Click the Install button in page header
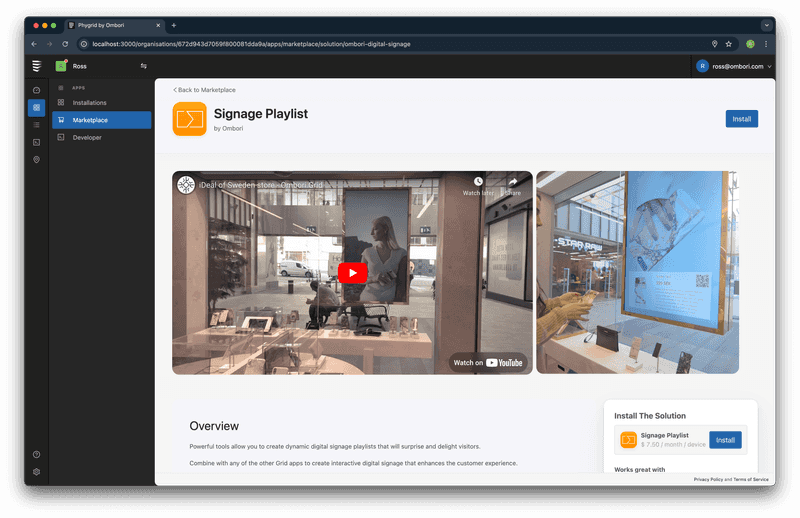This screenshot has height=518, width=800. (x=741, y=119)
